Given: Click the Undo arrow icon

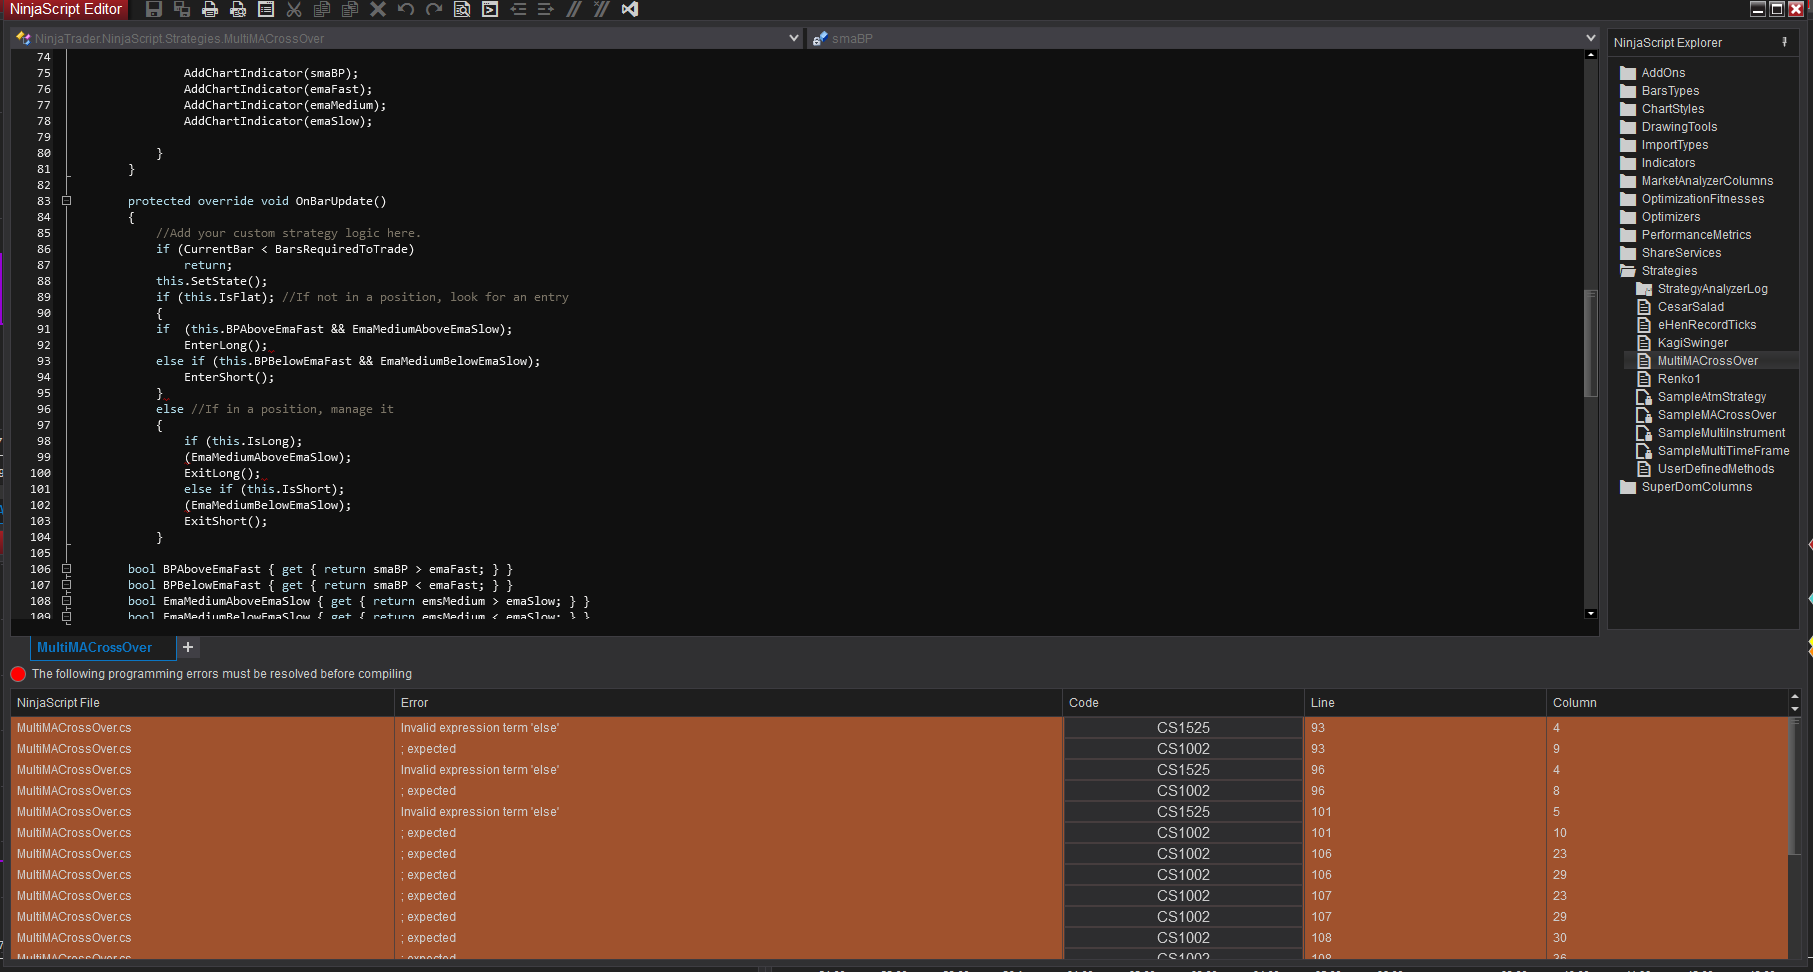Looking at the screenshot, I should [406, 9].
